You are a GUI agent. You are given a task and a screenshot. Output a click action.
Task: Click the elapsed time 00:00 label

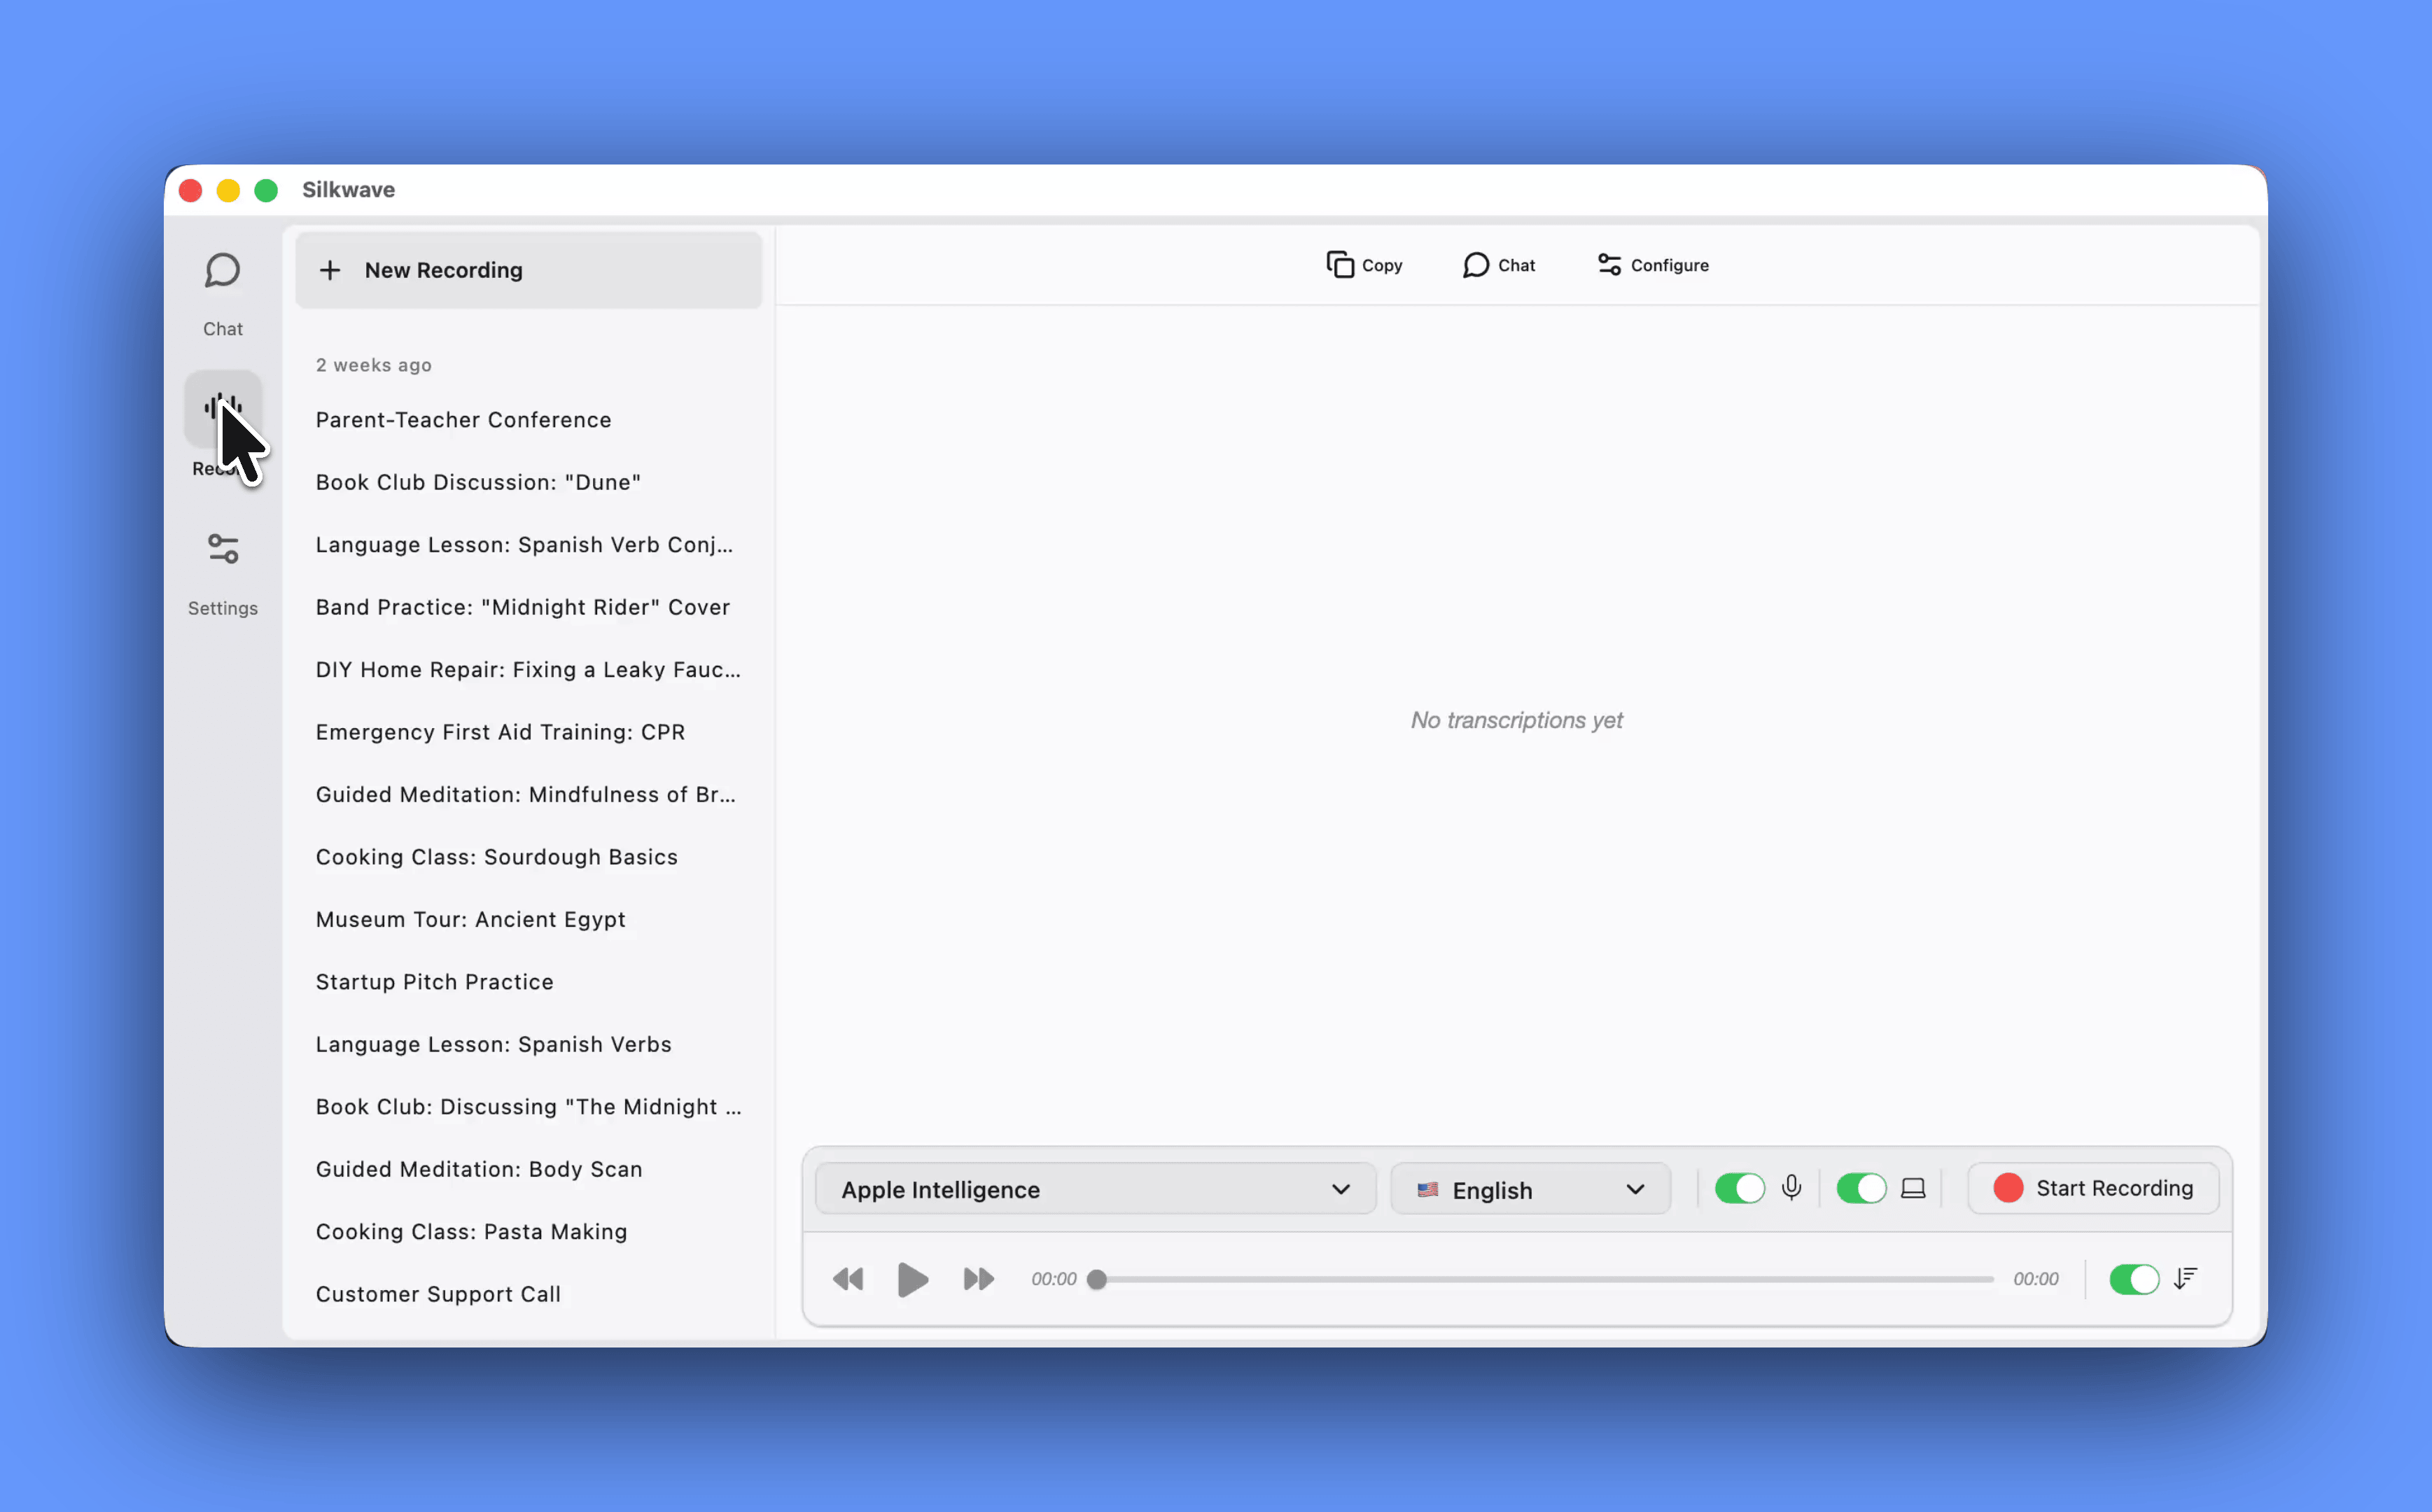pos(1054,1279)
